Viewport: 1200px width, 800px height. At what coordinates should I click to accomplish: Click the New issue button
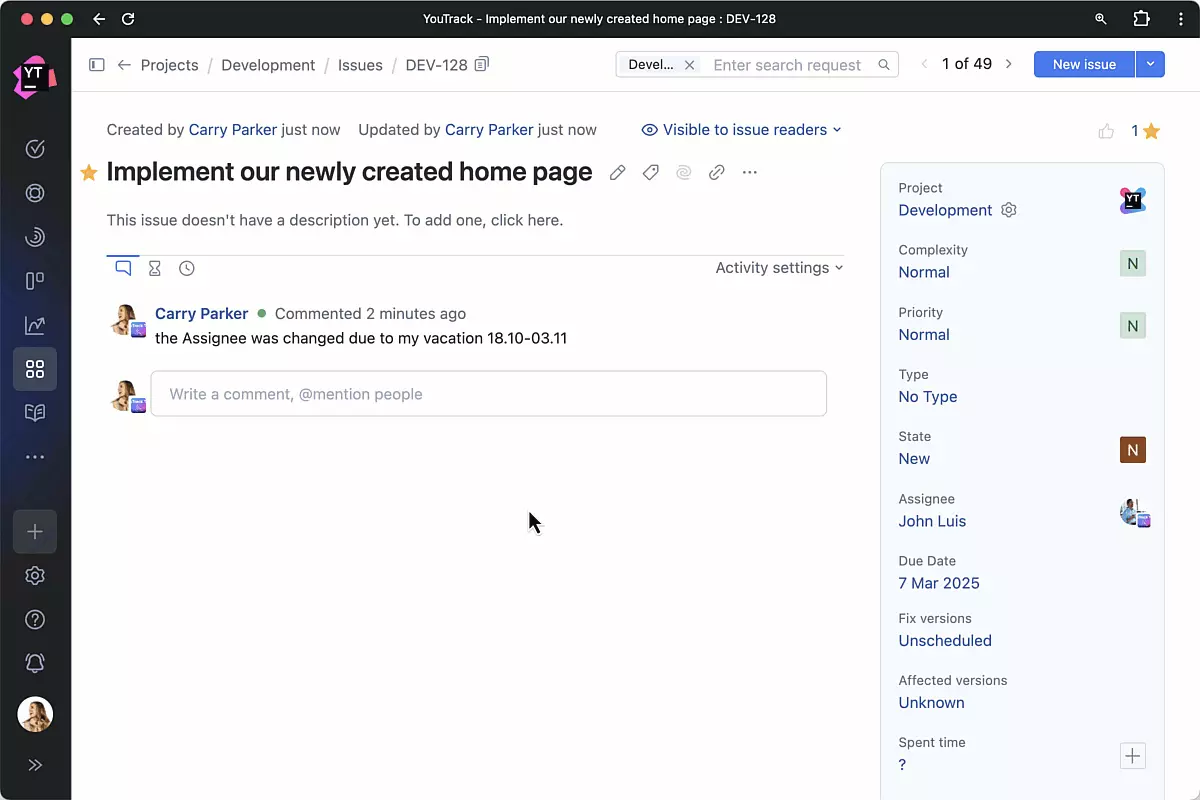coord(1084,64)
